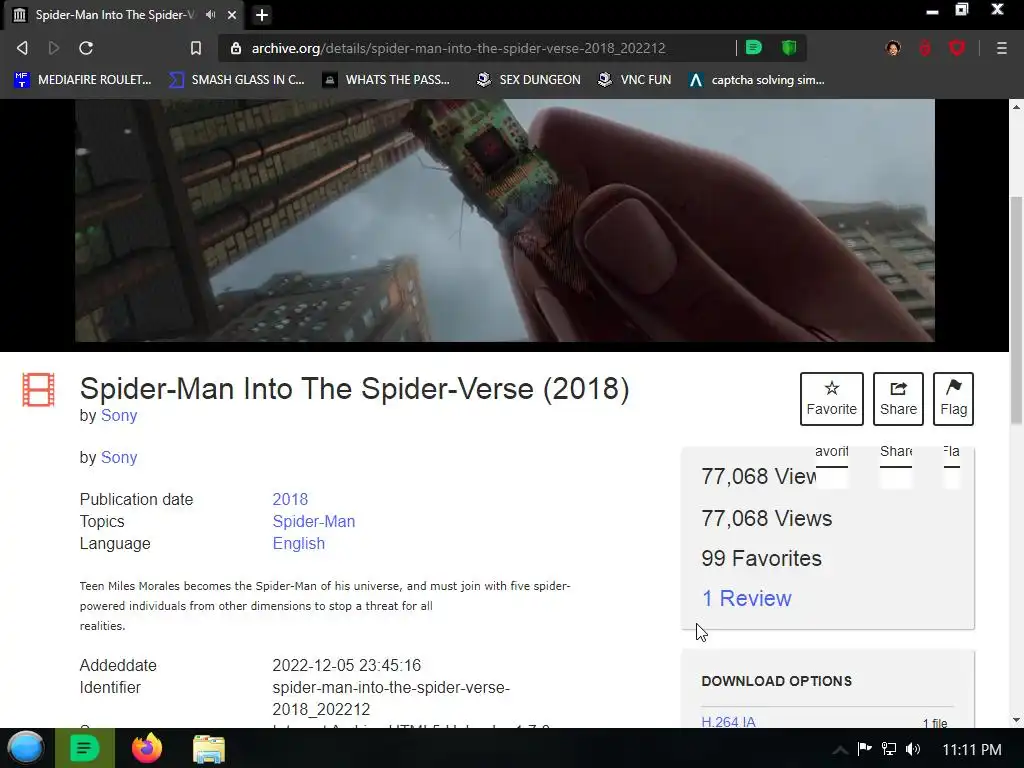Open a new tab with plus button
This screenshot has width=1024, height=768.
[262, 14]
